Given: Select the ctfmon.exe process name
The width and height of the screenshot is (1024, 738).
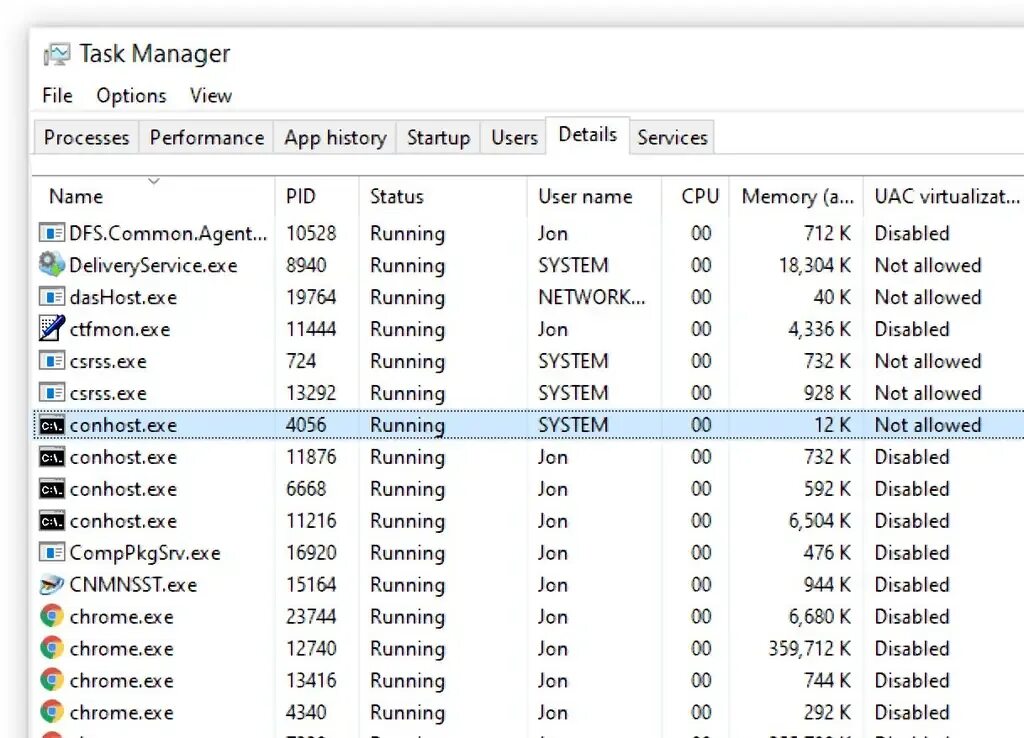Looking at the screenshot, I should pos(120,329).
